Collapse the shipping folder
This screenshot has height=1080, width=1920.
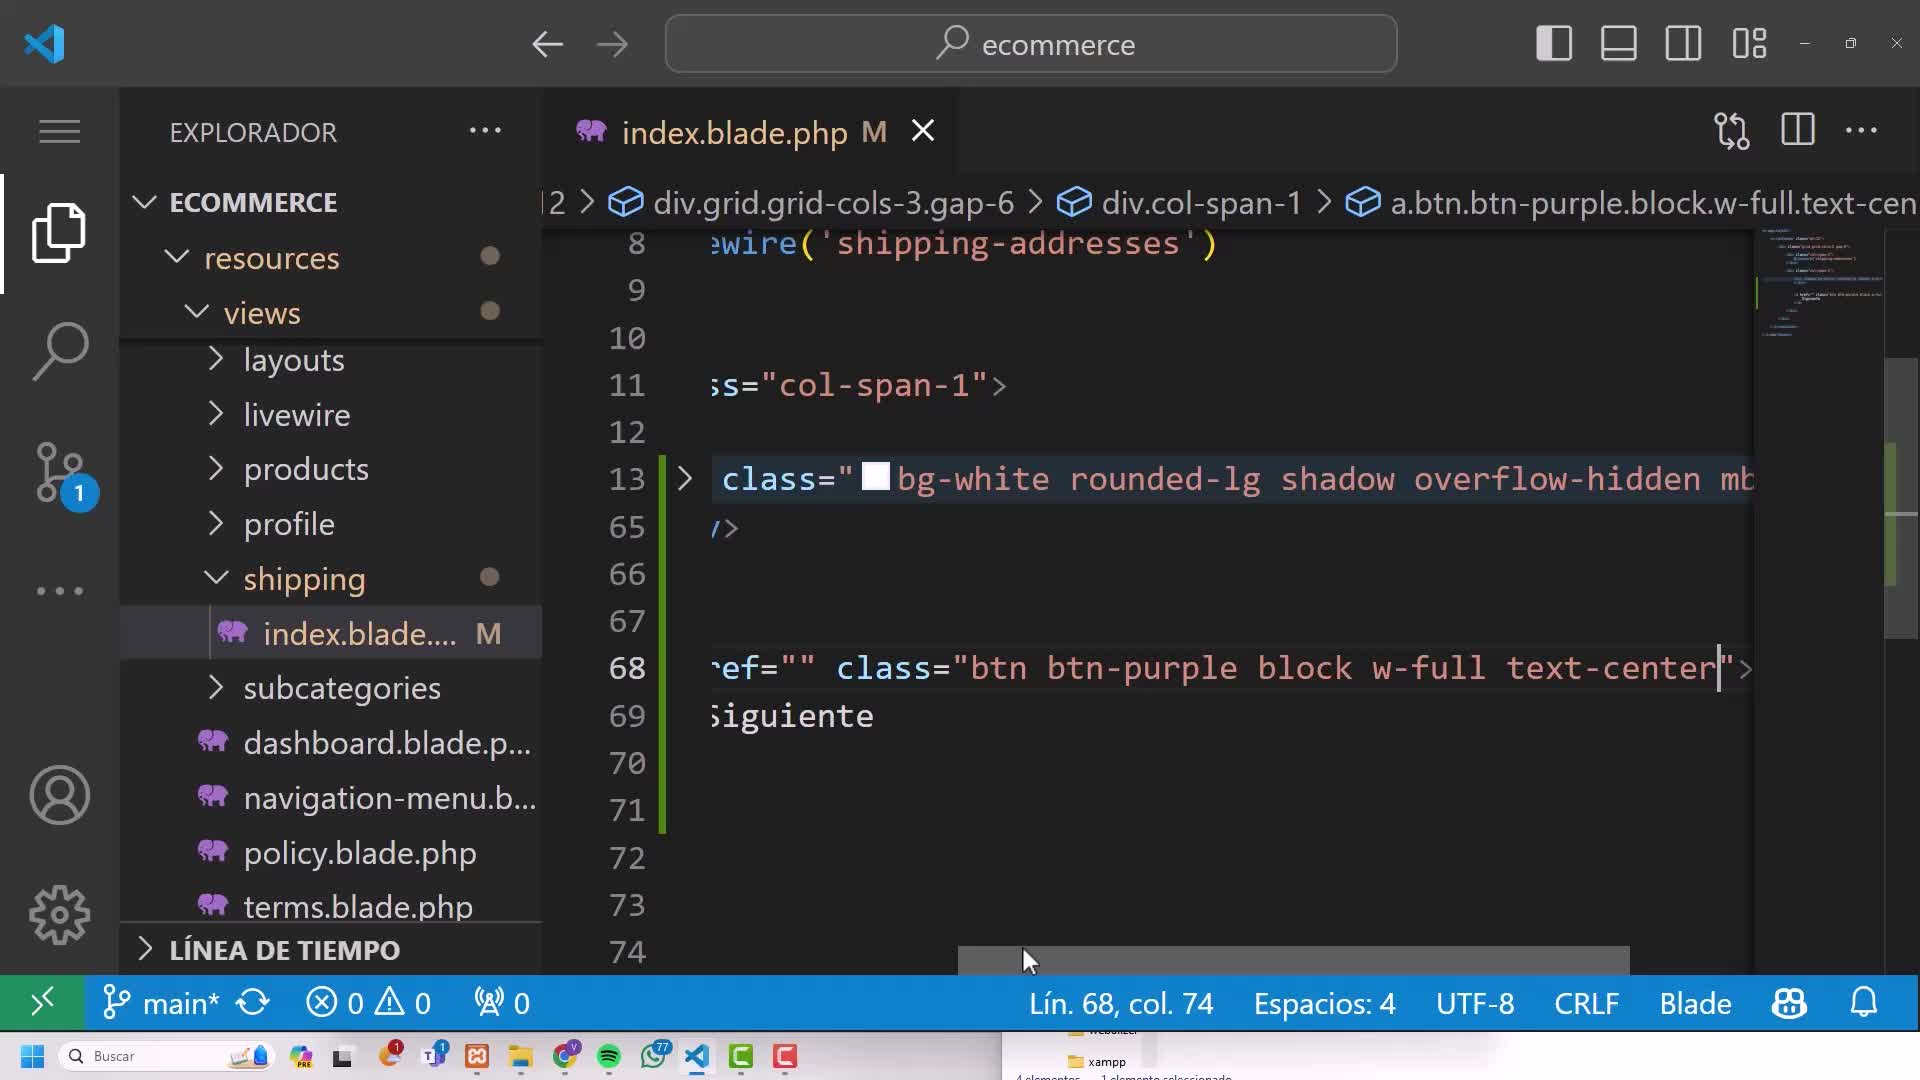click(x=304, y=579)
